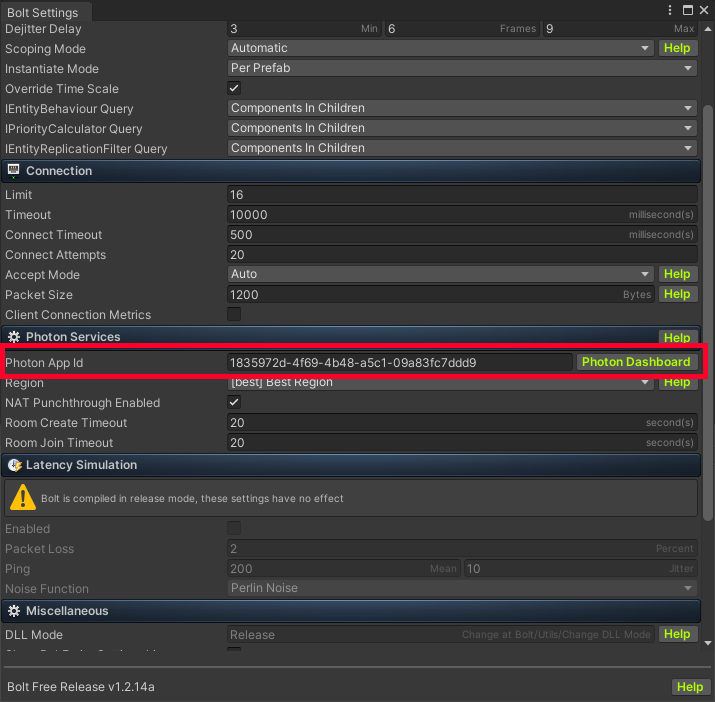The width and height of the screenshot is (715, 702).
Task: Click the Latency Simulation section icon
Action: (14, 465)
